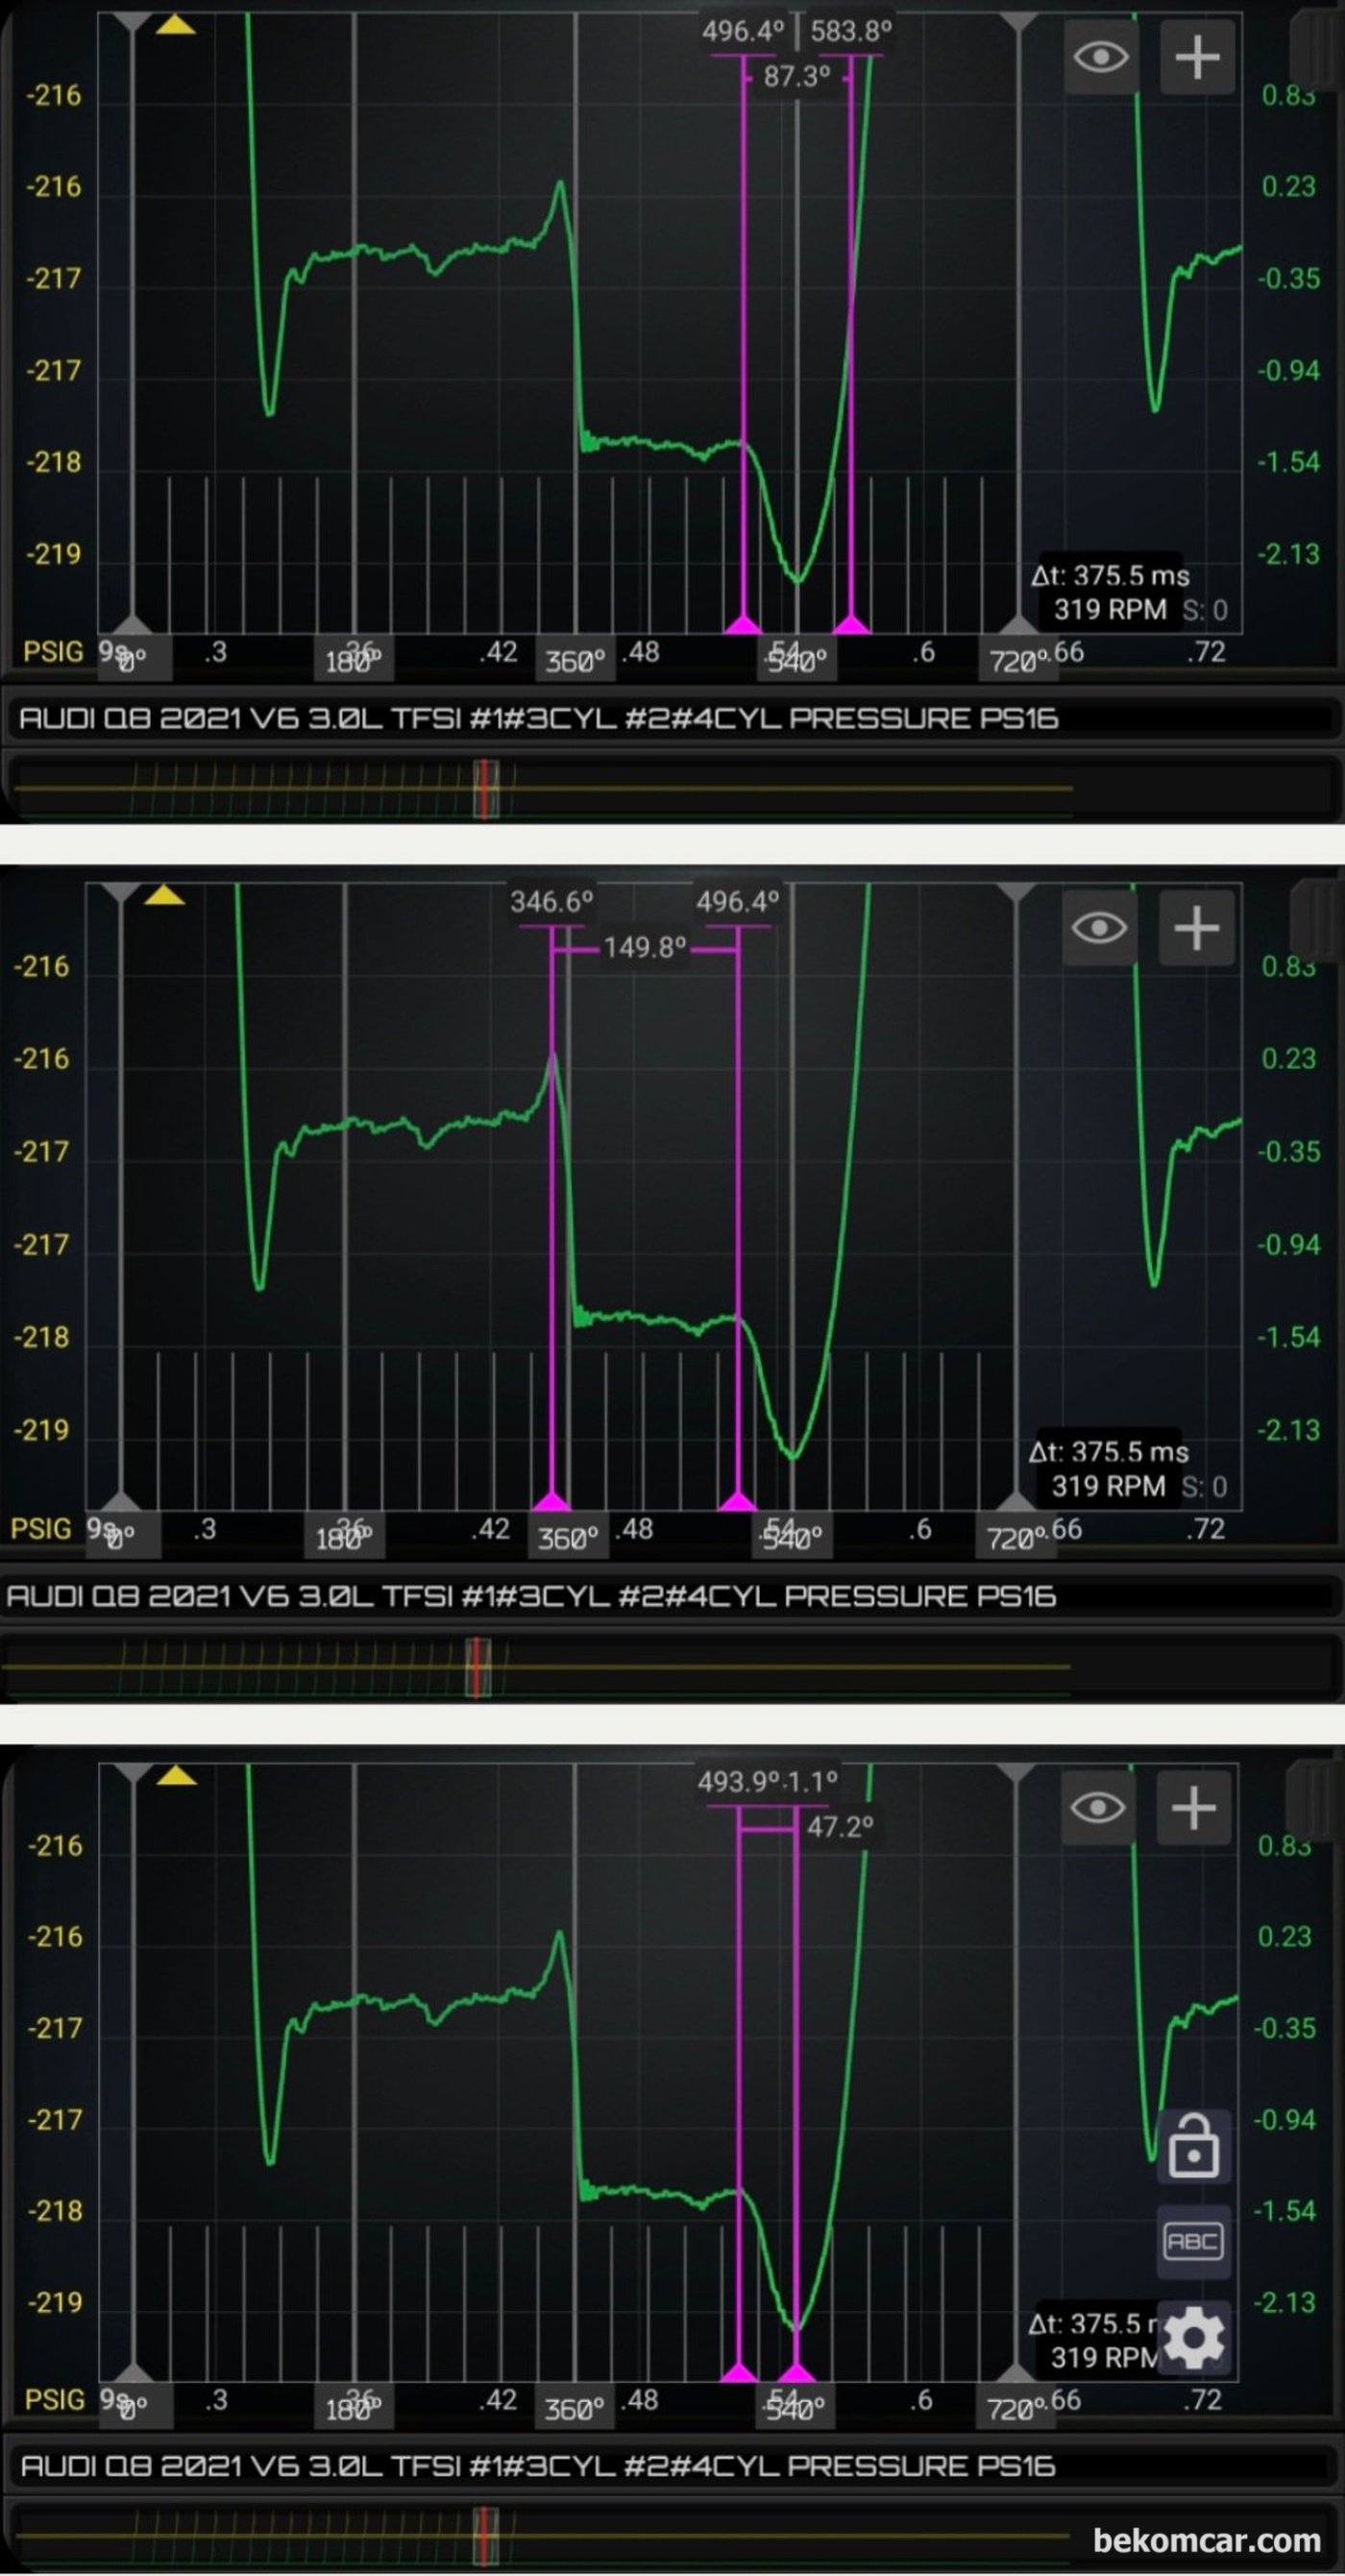This screenshot has width=1345, height=2576.
Task: Select the yellow trigger triangle in the 149.8° panel
Action: 164,894
